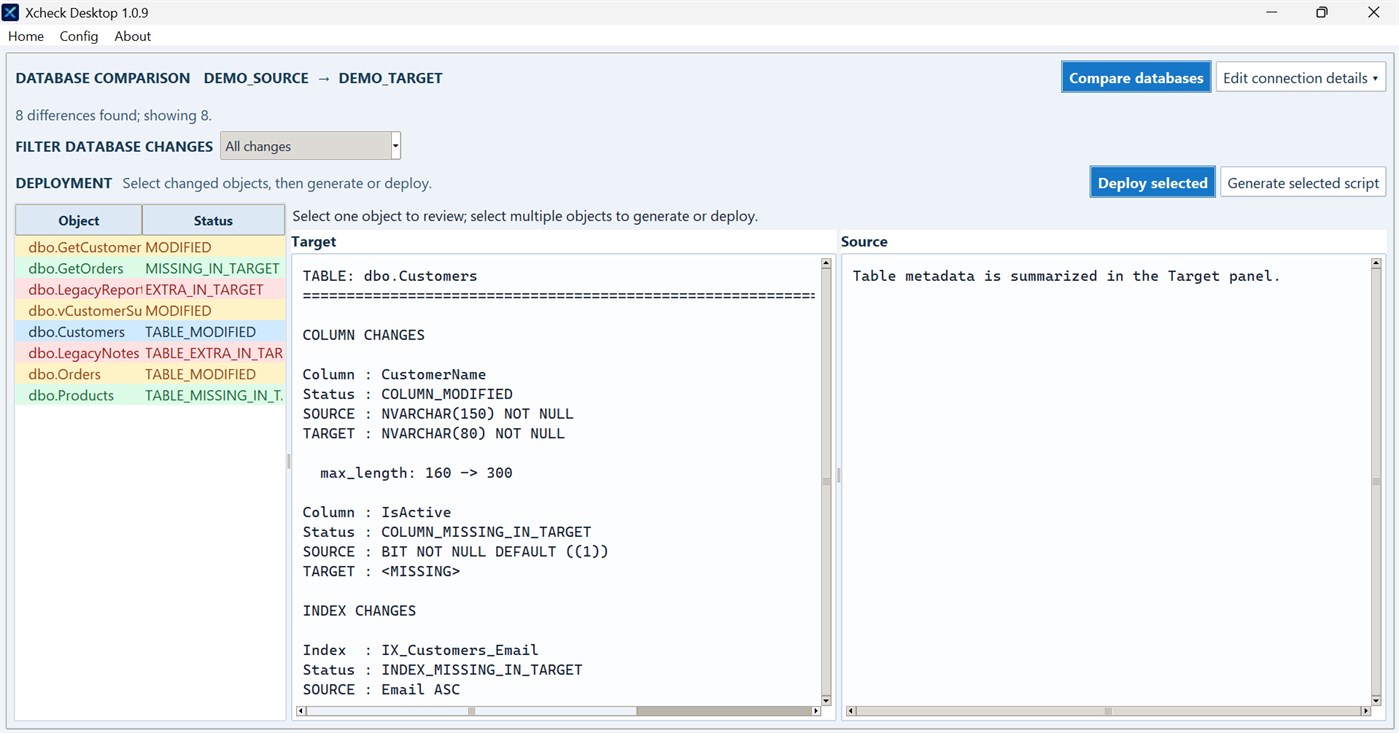Screen dimensions: 1399x733
Task: Click the max_length: 160 -> 300 line
Action: [416, 473]
